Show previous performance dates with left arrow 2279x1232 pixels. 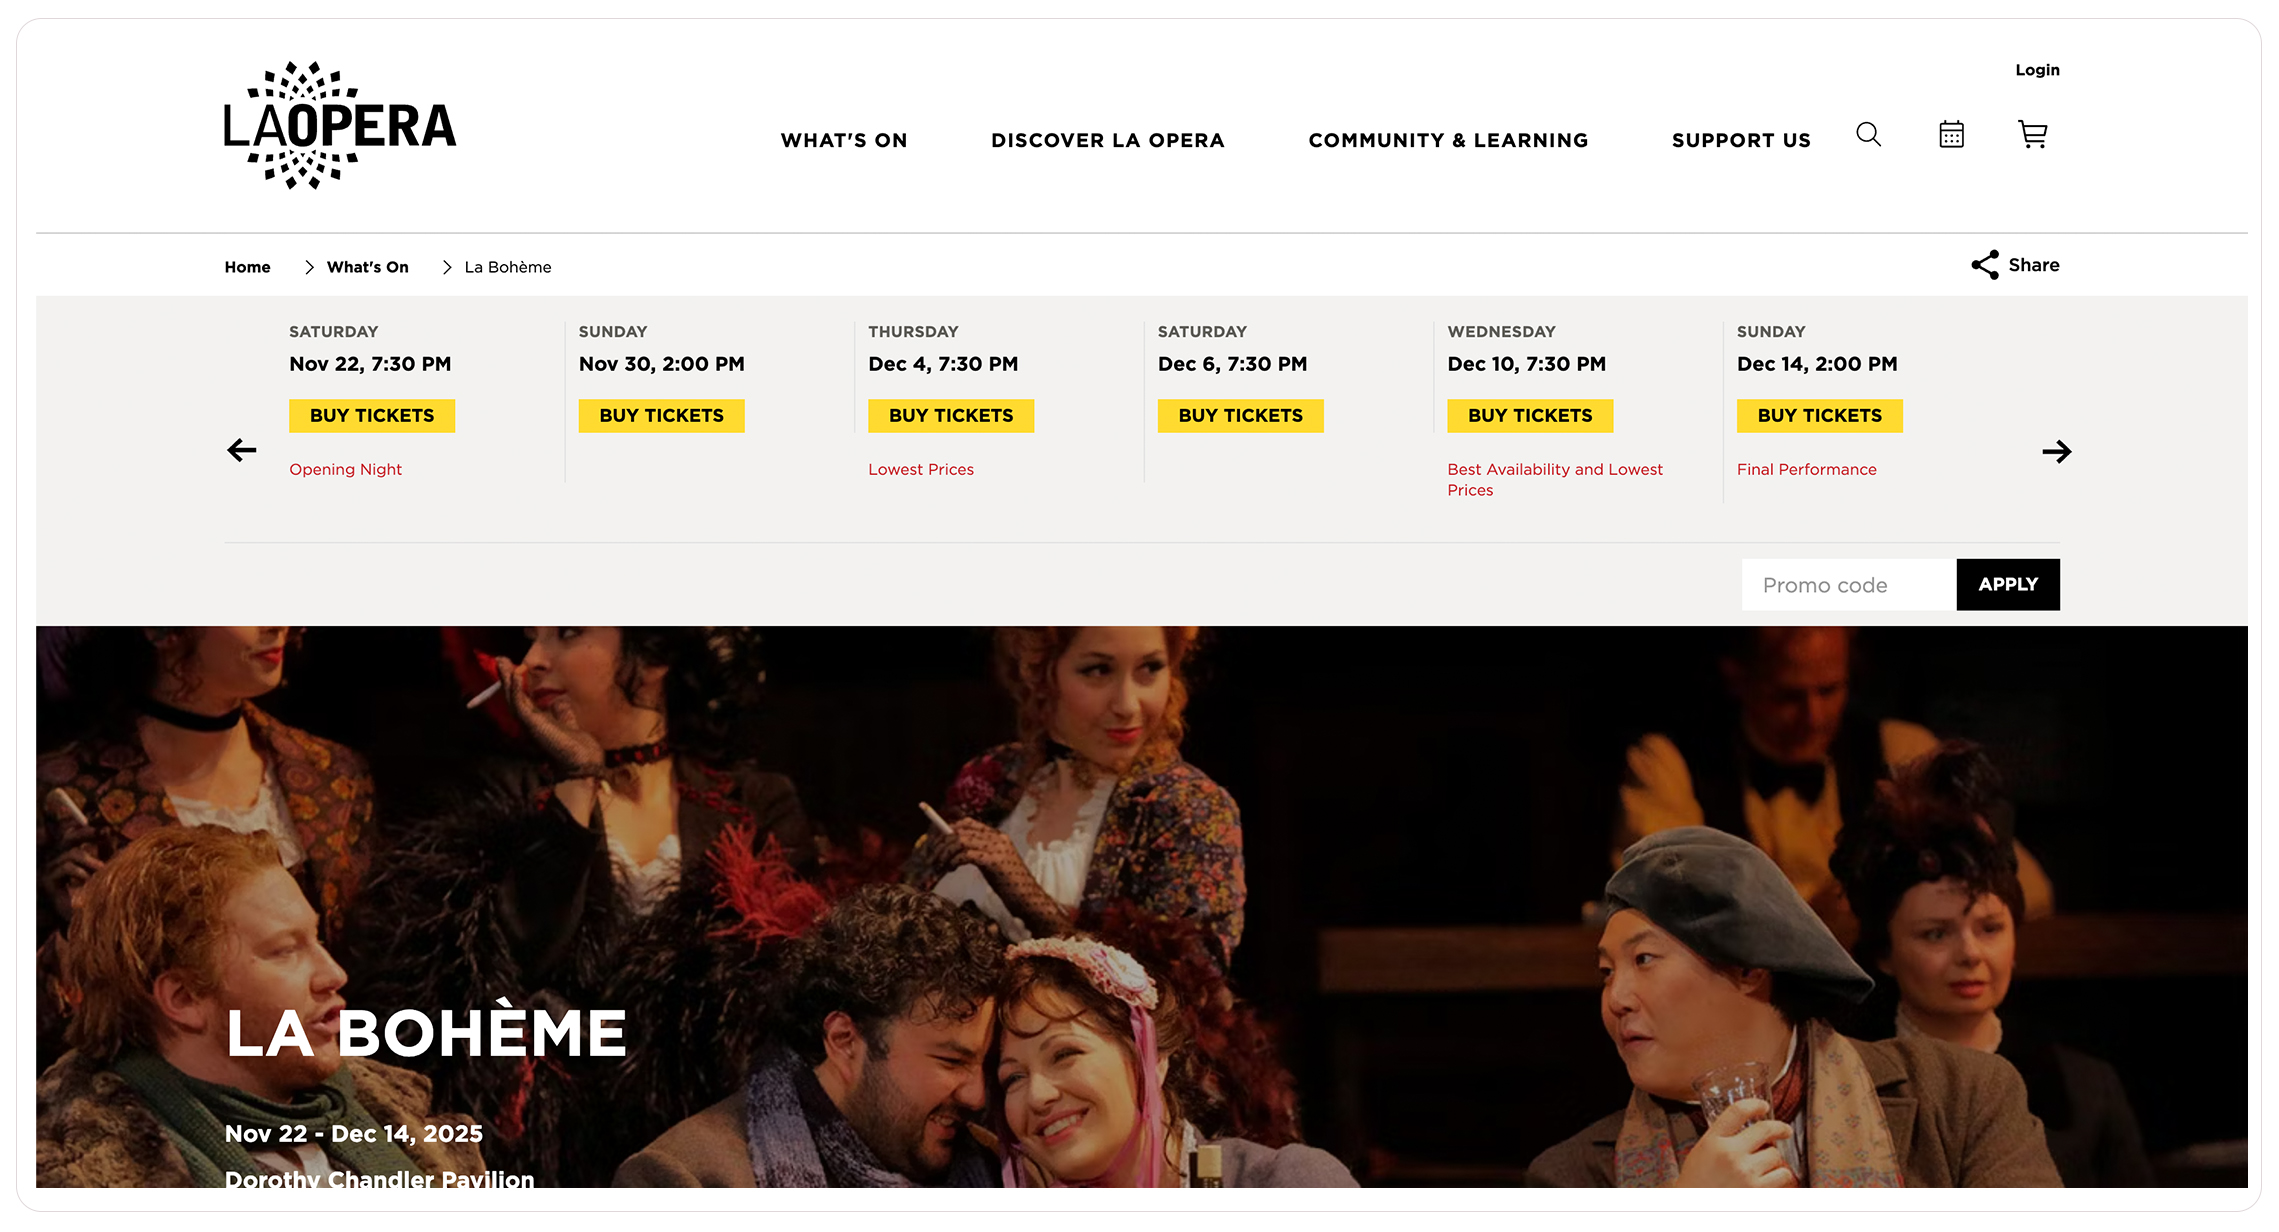pos(242,450)
